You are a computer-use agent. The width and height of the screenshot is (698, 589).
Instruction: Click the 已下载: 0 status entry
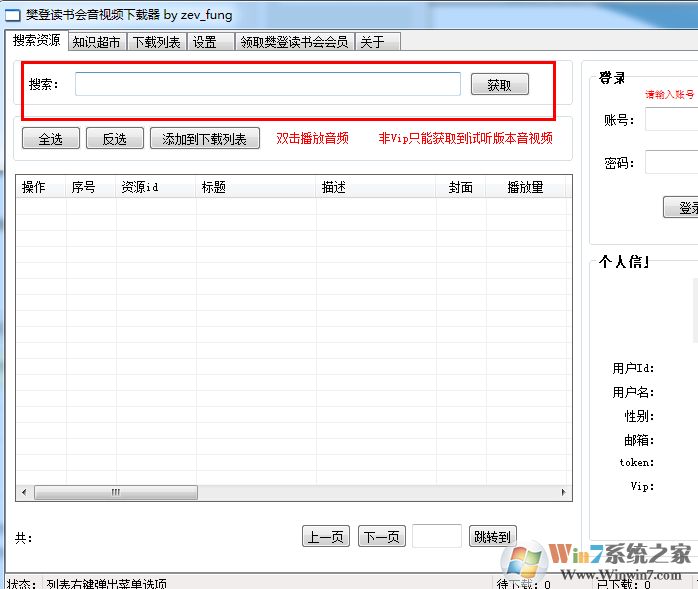[624, 584]
